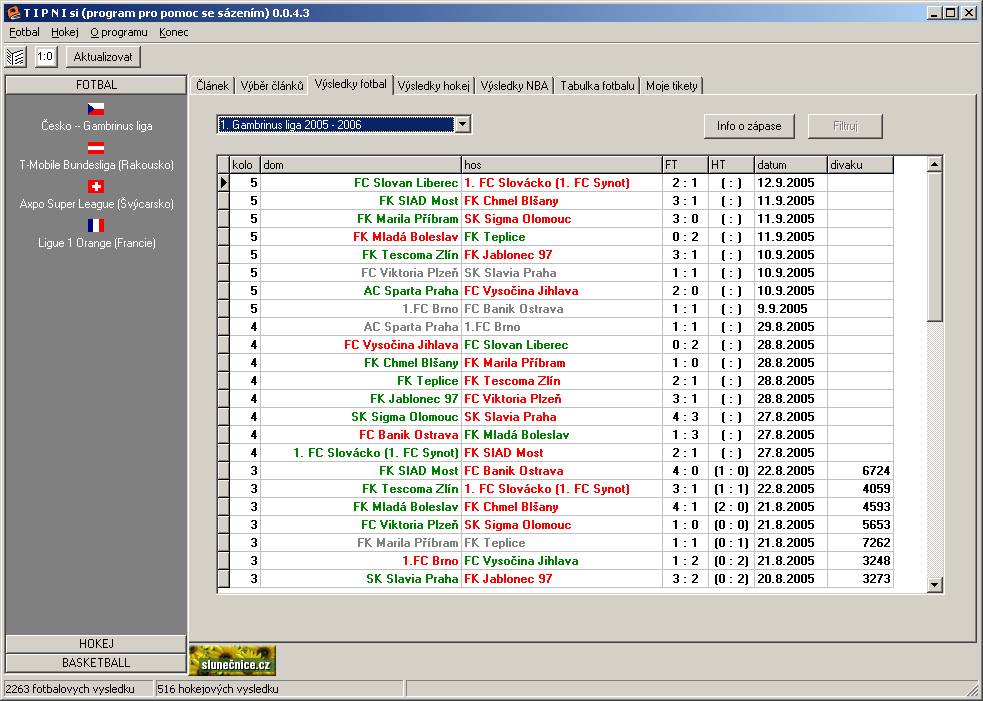The width and height of the screenshot is (983, 701).
Task: Click the 2263 fotbalovych vysledku status text
Action: (x=70, y=689)
